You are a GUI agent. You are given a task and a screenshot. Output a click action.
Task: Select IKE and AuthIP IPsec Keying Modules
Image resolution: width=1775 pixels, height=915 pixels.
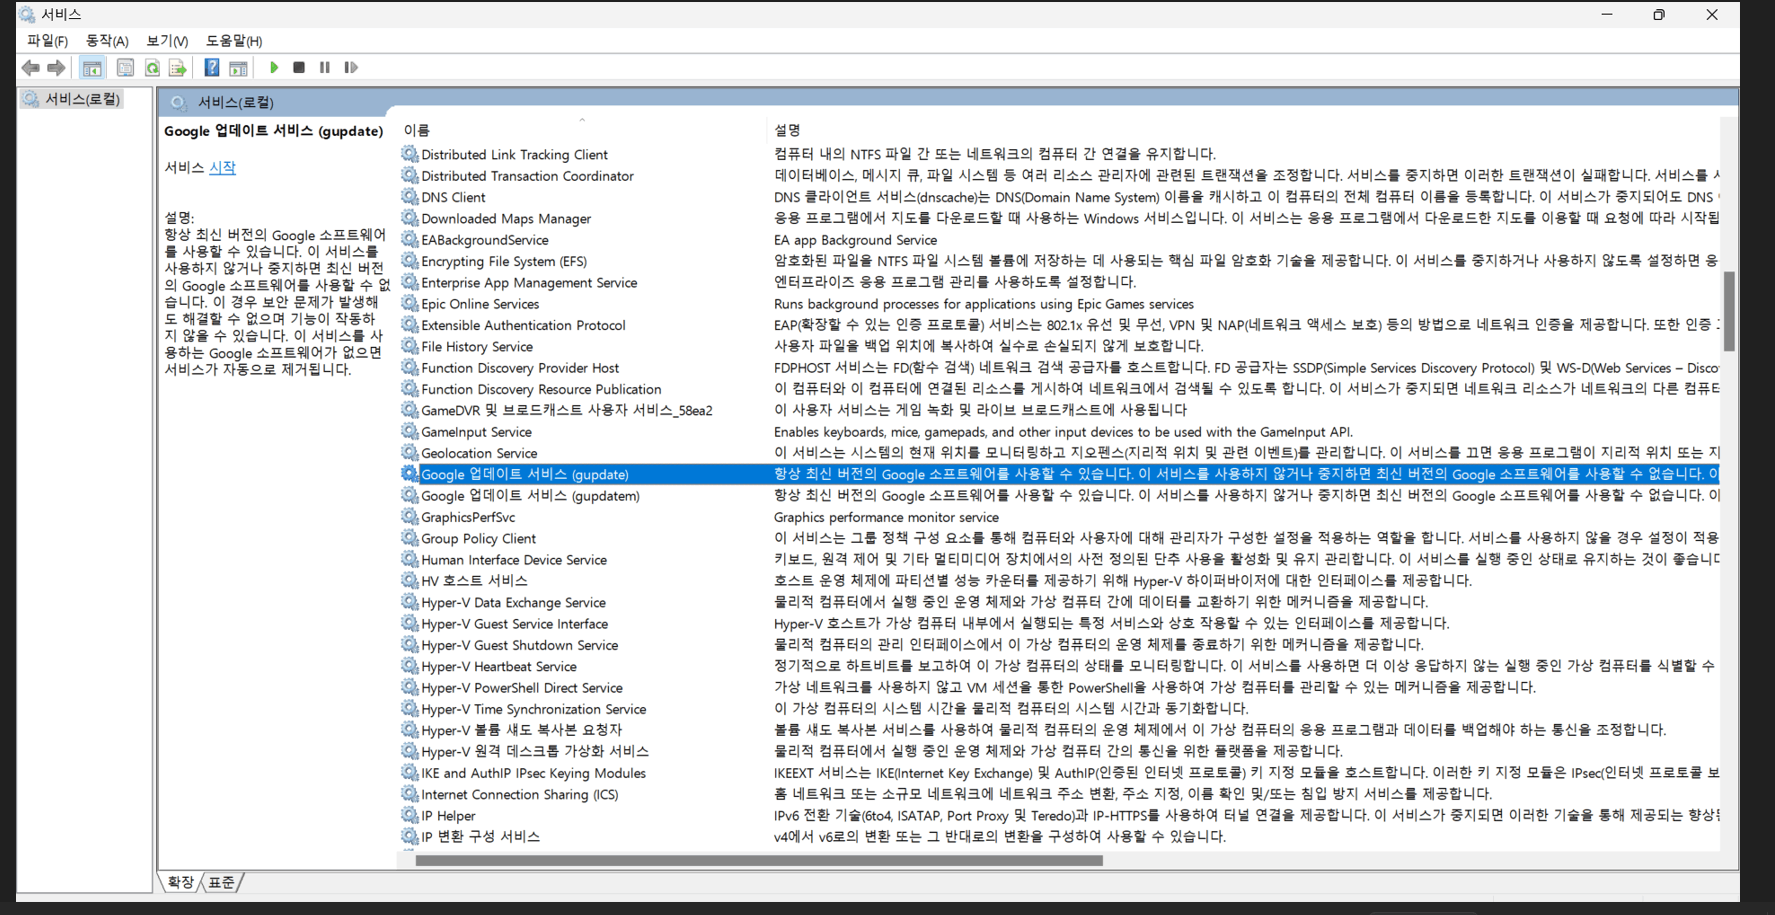coord(1059,773)
